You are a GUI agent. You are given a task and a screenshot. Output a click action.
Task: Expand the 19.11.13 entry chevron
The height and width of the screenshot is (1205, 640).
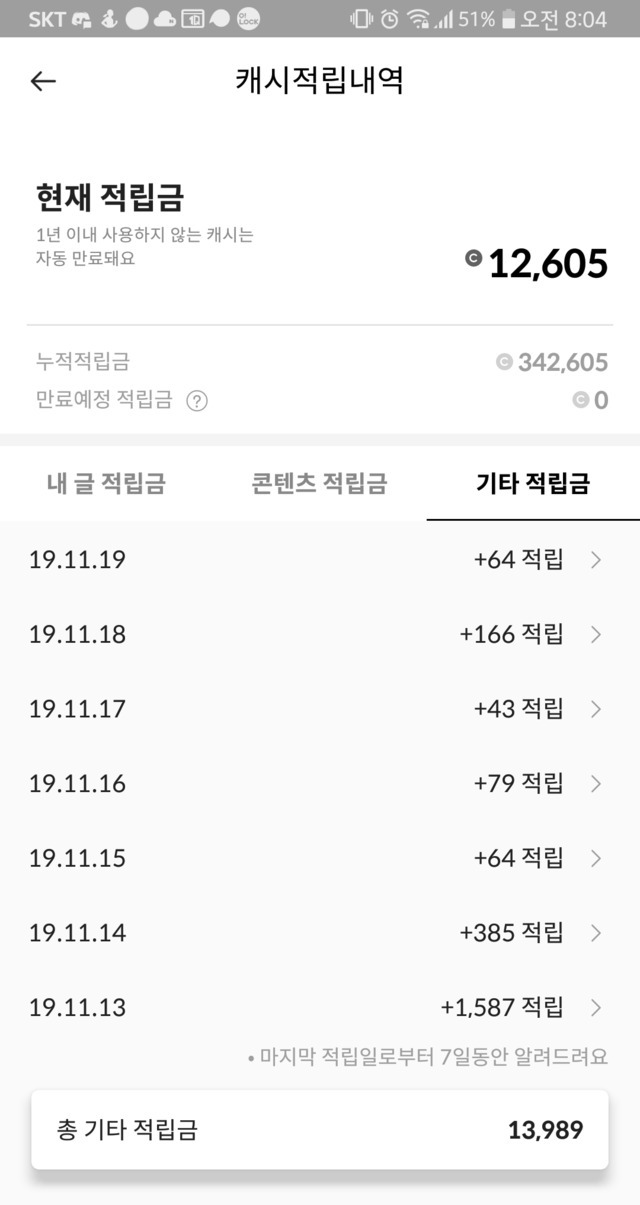pos(596,1007)
